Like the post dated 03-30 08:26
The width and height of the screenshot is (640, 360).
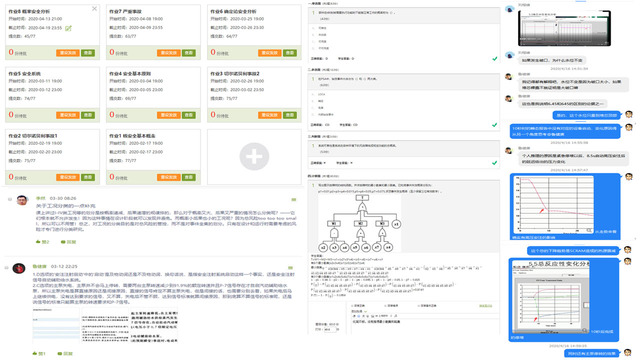[42, 242]
